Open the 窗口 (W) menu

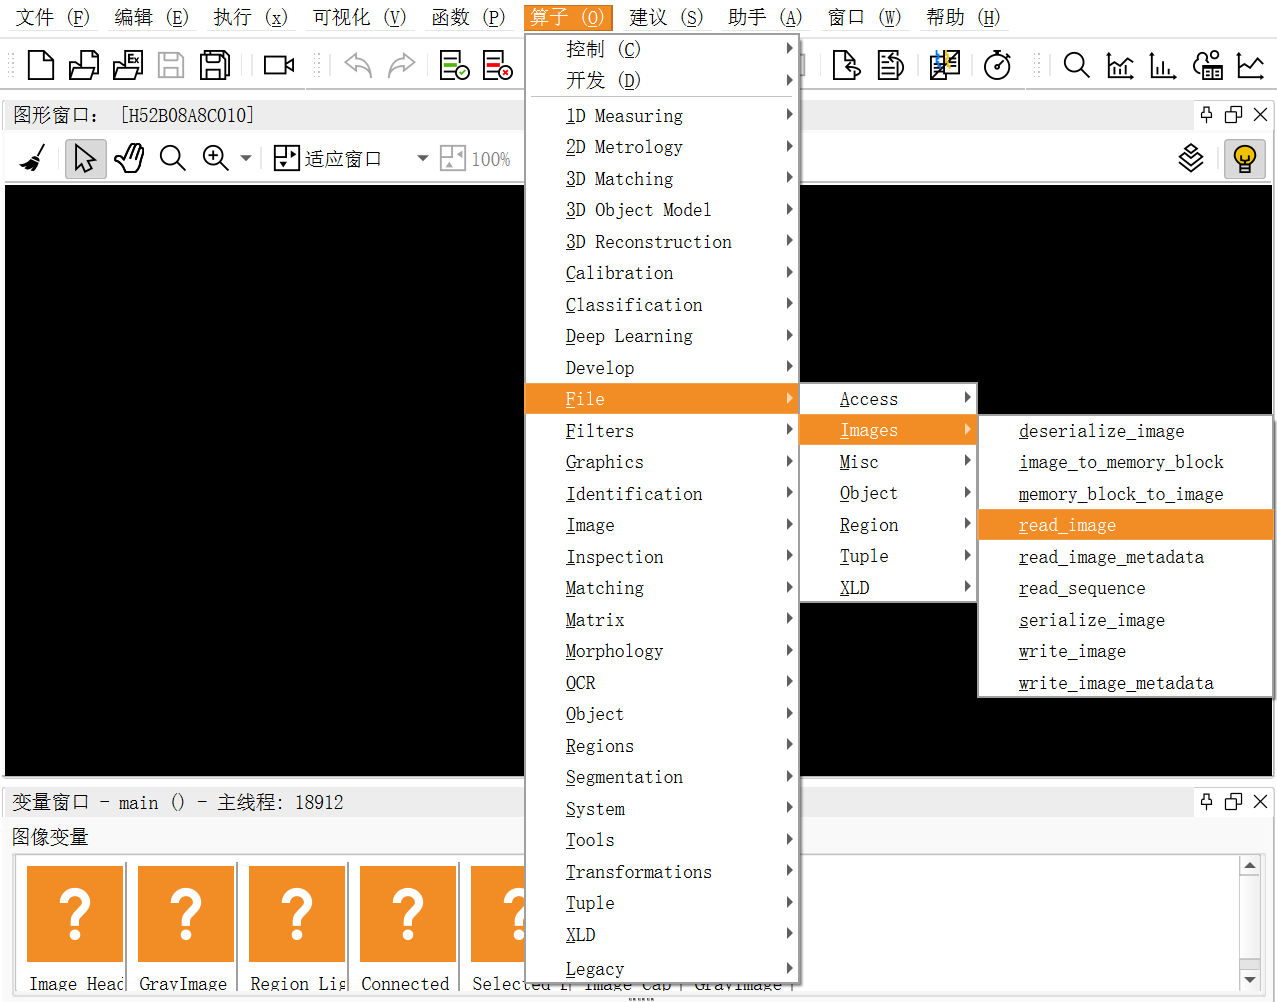(864, 17)
